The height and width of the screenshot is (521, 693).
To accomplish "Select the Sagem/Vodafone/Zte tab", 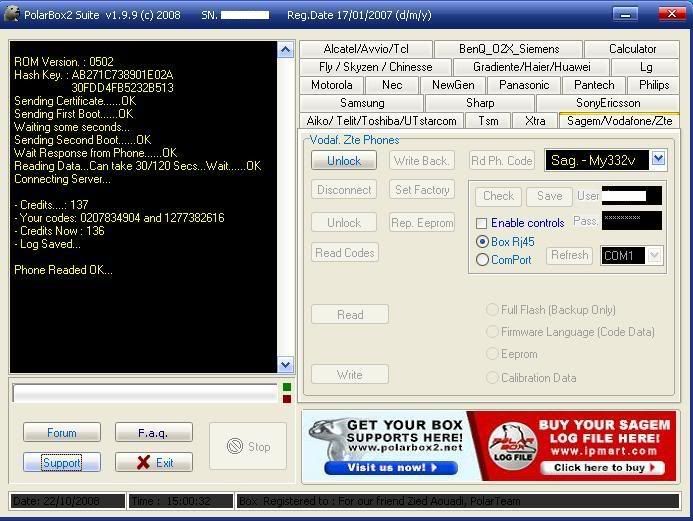I will pyautogui.click(x=619, y=121).
